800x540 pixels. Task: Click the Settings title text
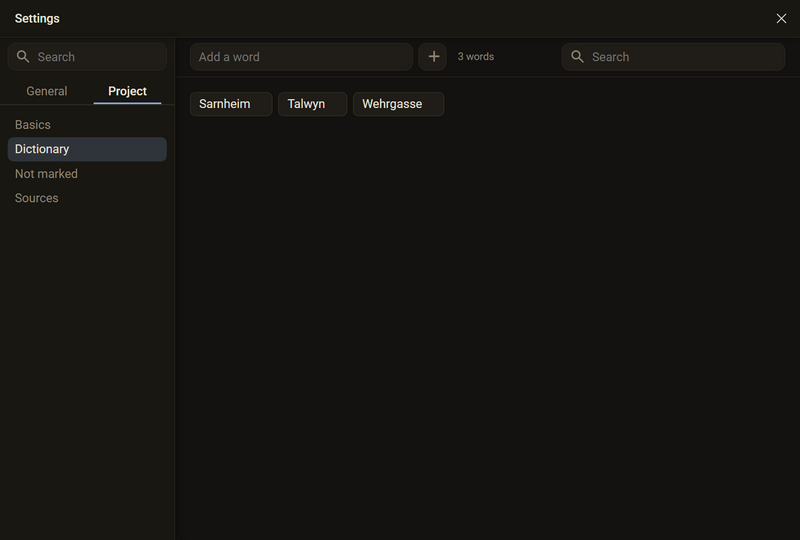click(37, 18)
